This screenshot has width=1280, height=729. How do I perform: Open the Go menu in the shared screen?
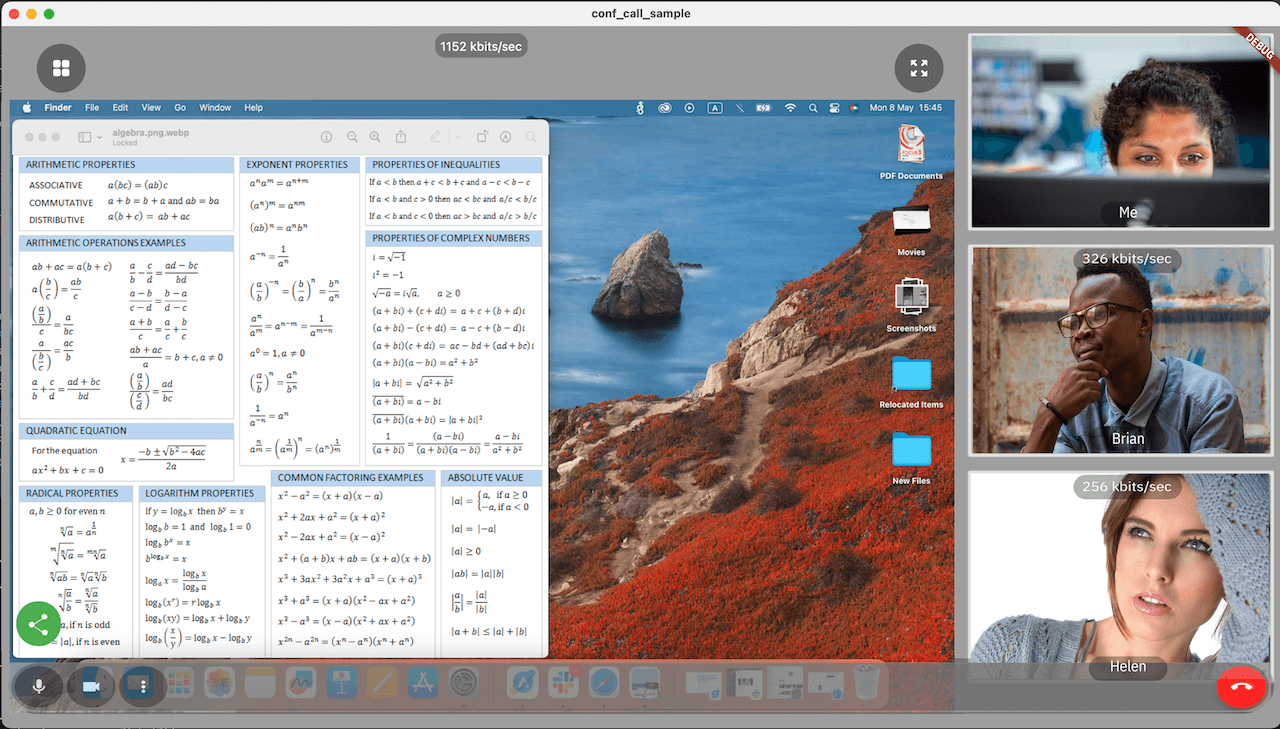pyautogui.click(x=180, y=108)
